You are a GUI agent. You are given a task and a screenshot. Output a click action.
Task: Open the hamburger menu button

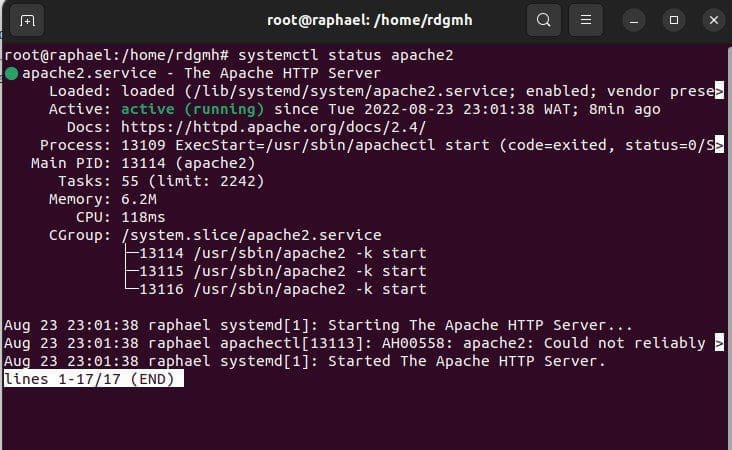coord(587,20)
